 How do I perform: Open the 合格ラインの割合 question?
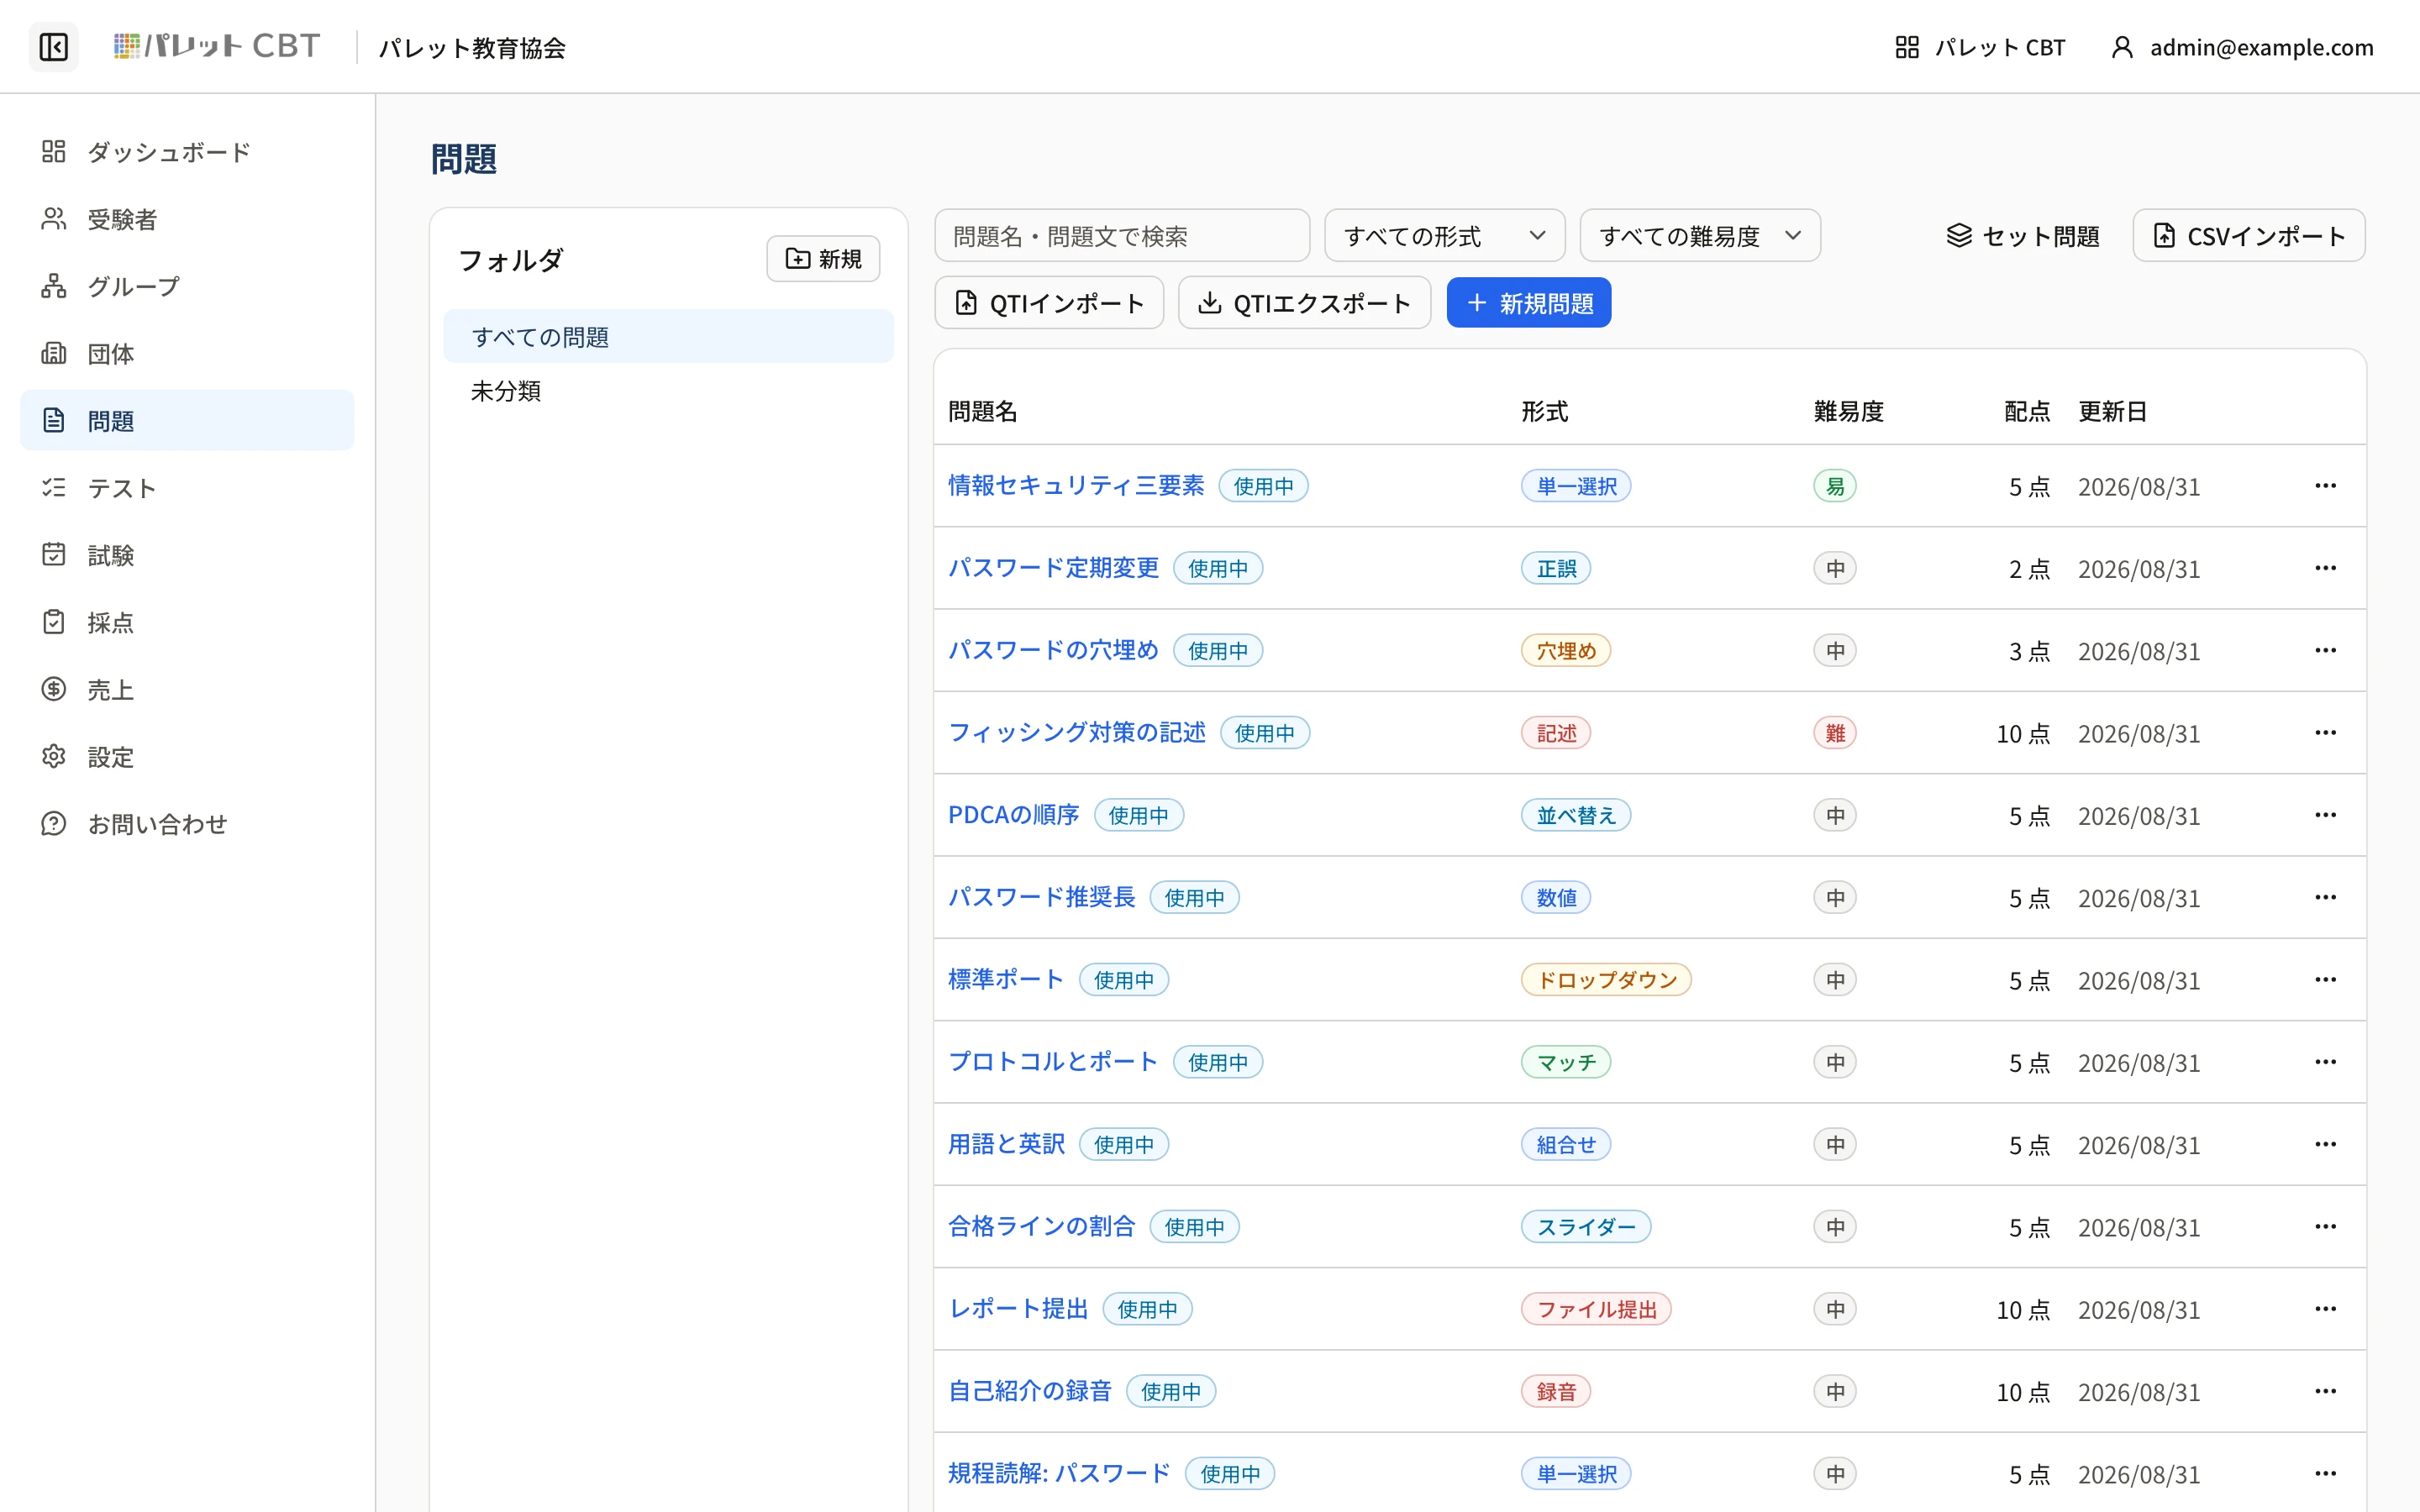pyautogui.click(x=1042, y=1226)
